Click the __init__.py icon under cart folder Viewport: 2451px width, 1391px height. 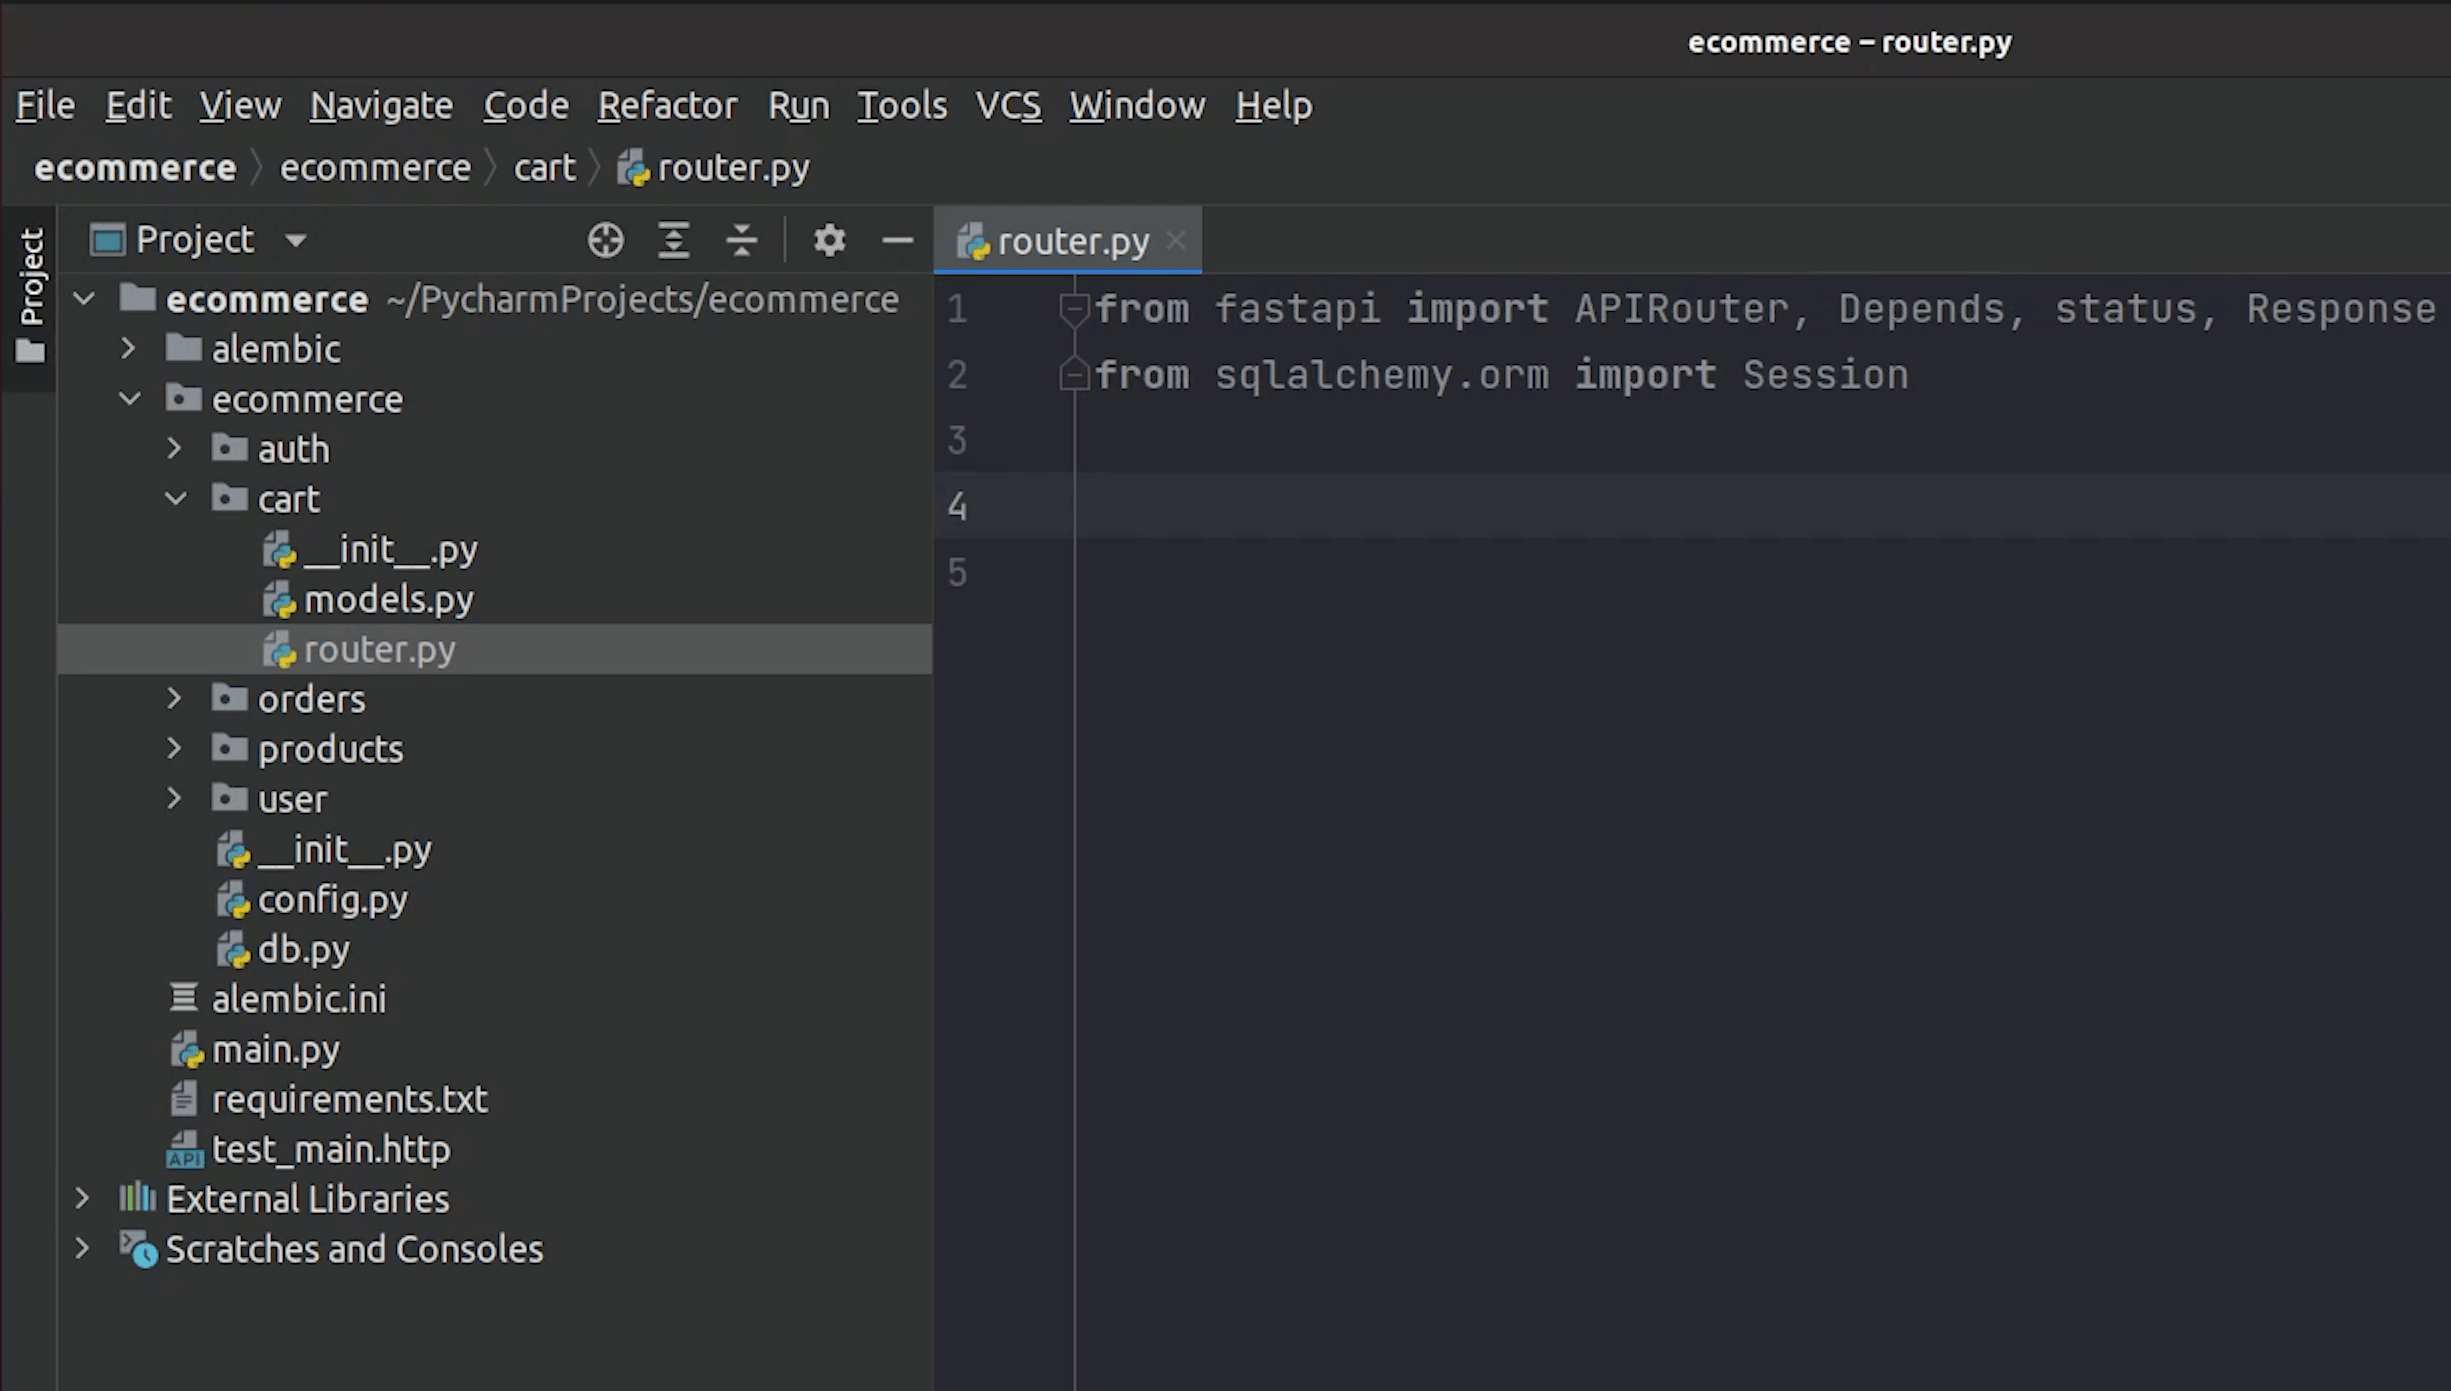(x=278, y=549)
